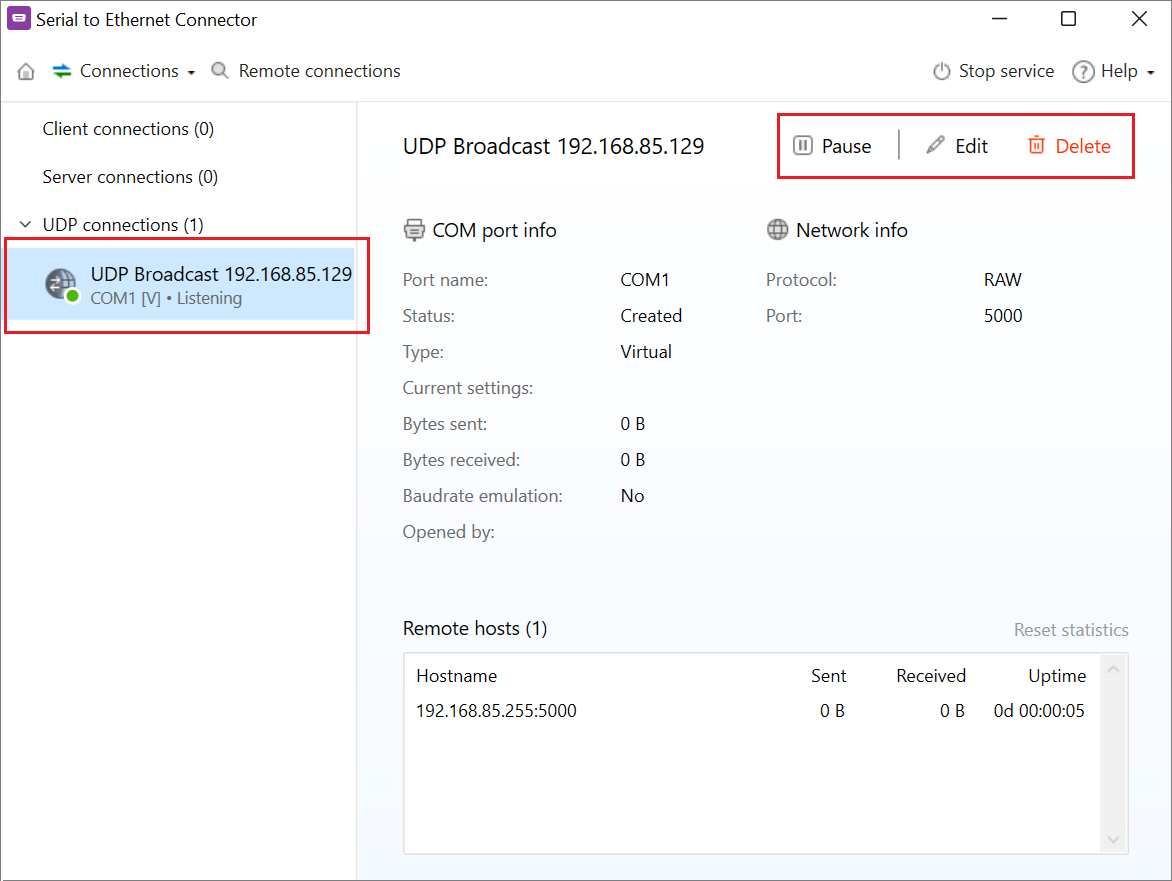Select UDP connections (1) group label
Image resolution: width=1172 pixels, height=881 pixels.
(x=123, y=225)
